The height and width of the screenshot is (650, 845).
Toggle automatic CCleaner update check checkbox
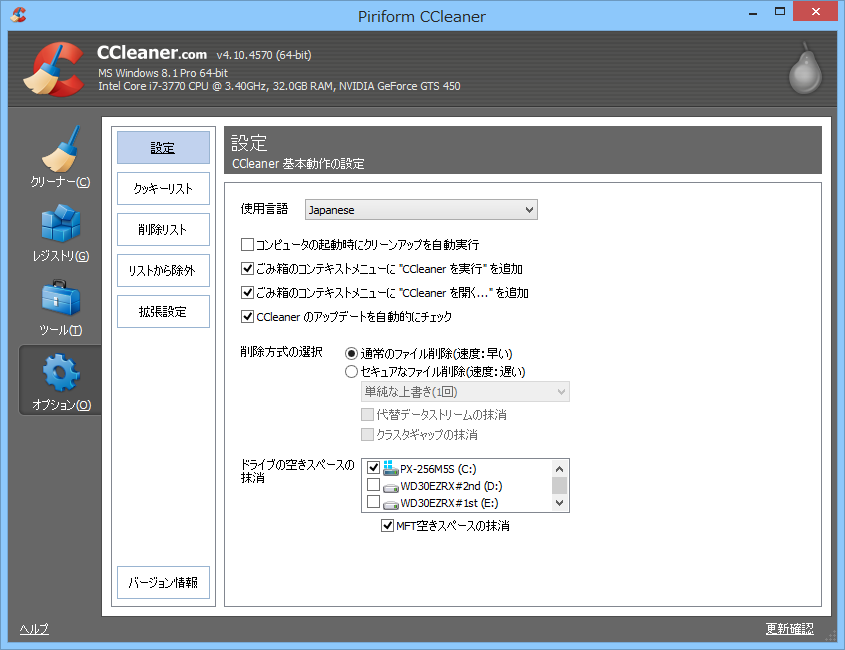point(247,316)
